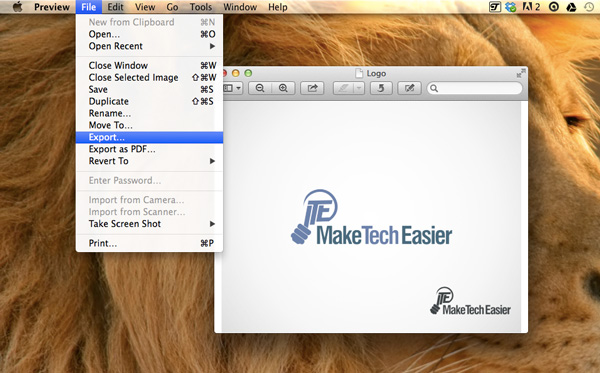Click the search field in Preview toolbar

click(474, 88)
